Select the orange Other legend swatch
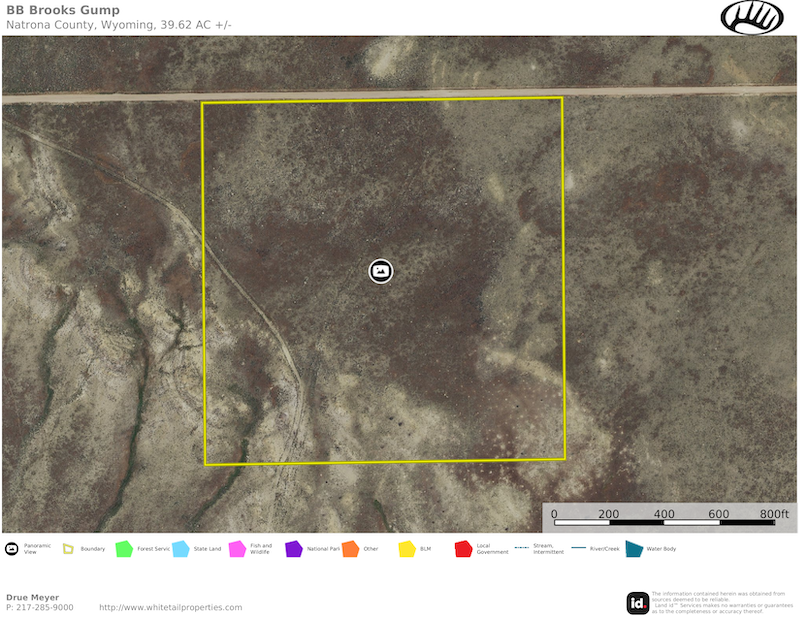Screen dimensions: 800x618 pos(350,549)
